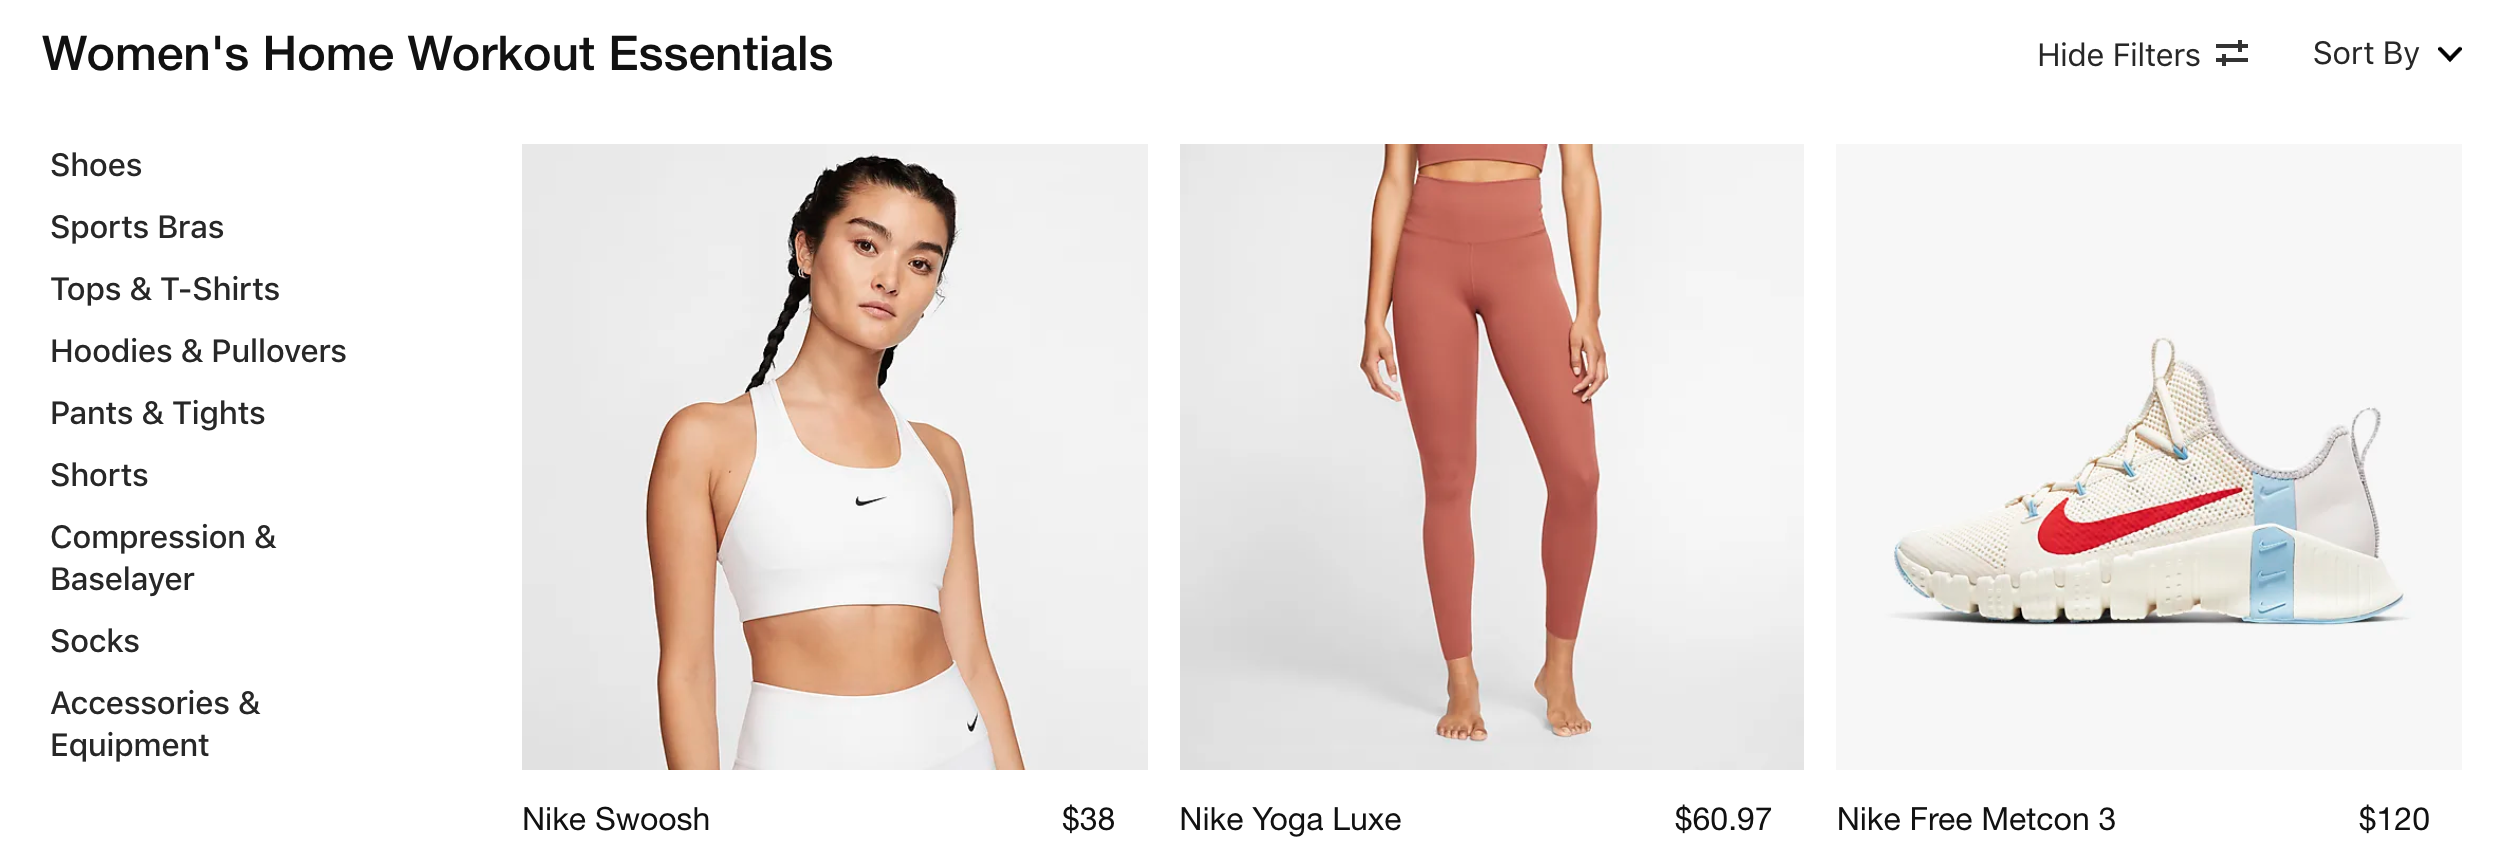
Task: Go to Hoodies & Pullovers
Action: (x=198, y=351)
